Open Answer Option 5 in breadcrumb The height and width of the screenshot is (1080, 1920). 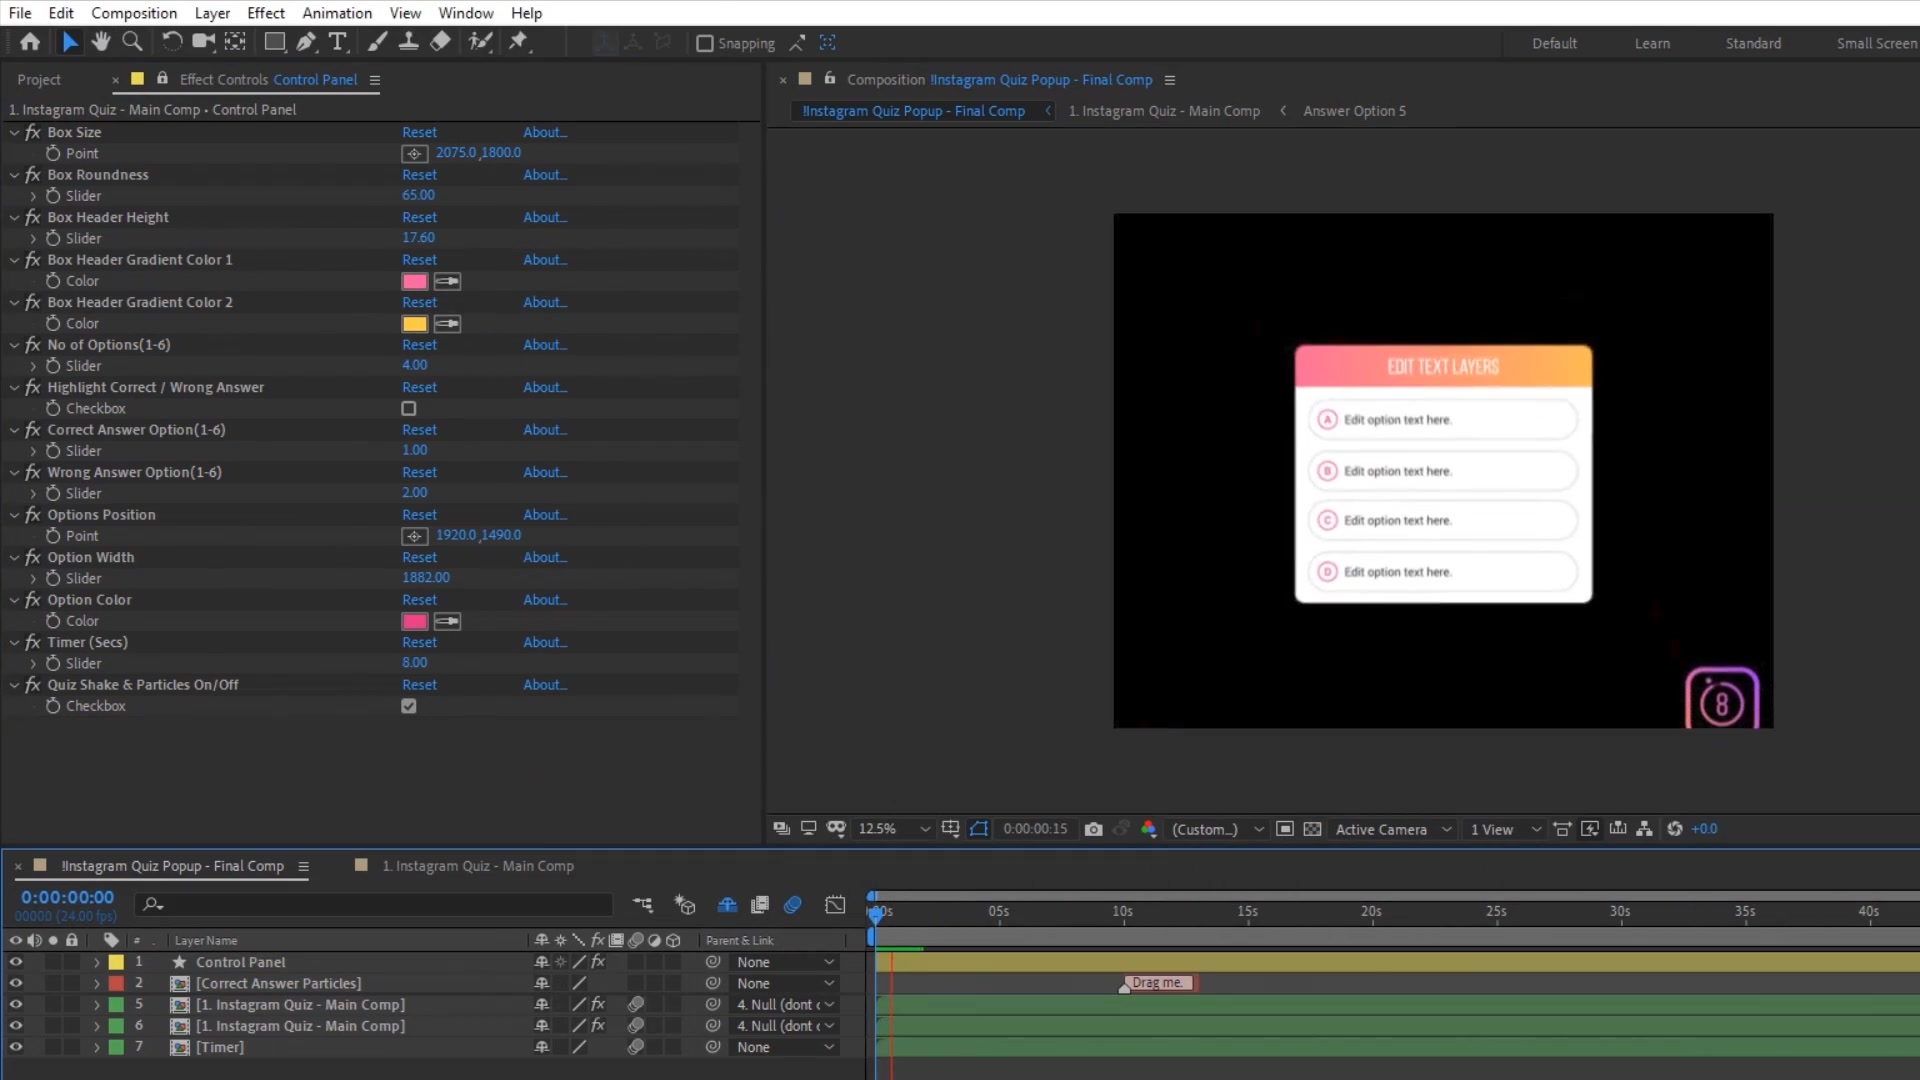point(1354,111)
